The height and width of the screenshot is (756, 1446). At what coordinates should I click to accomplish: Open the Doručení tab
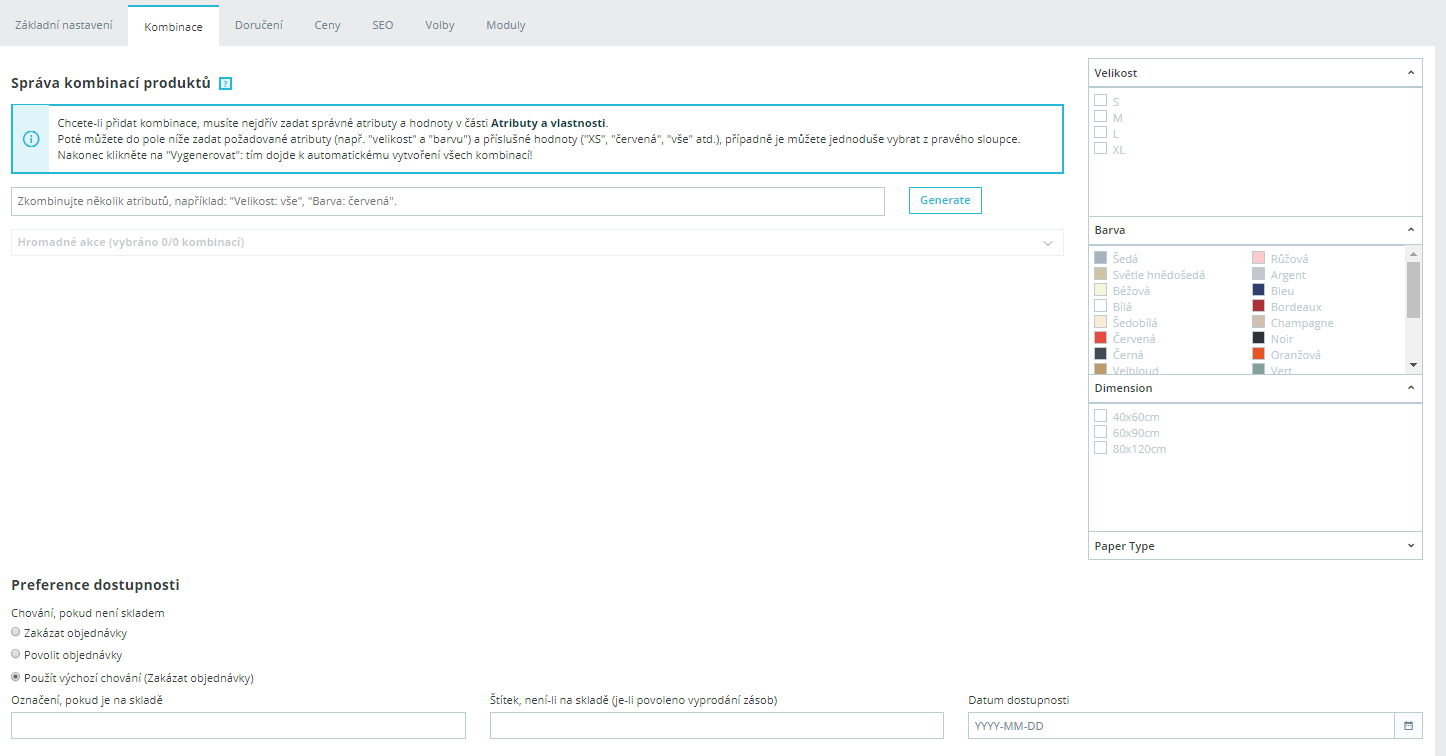pos(259,25)
